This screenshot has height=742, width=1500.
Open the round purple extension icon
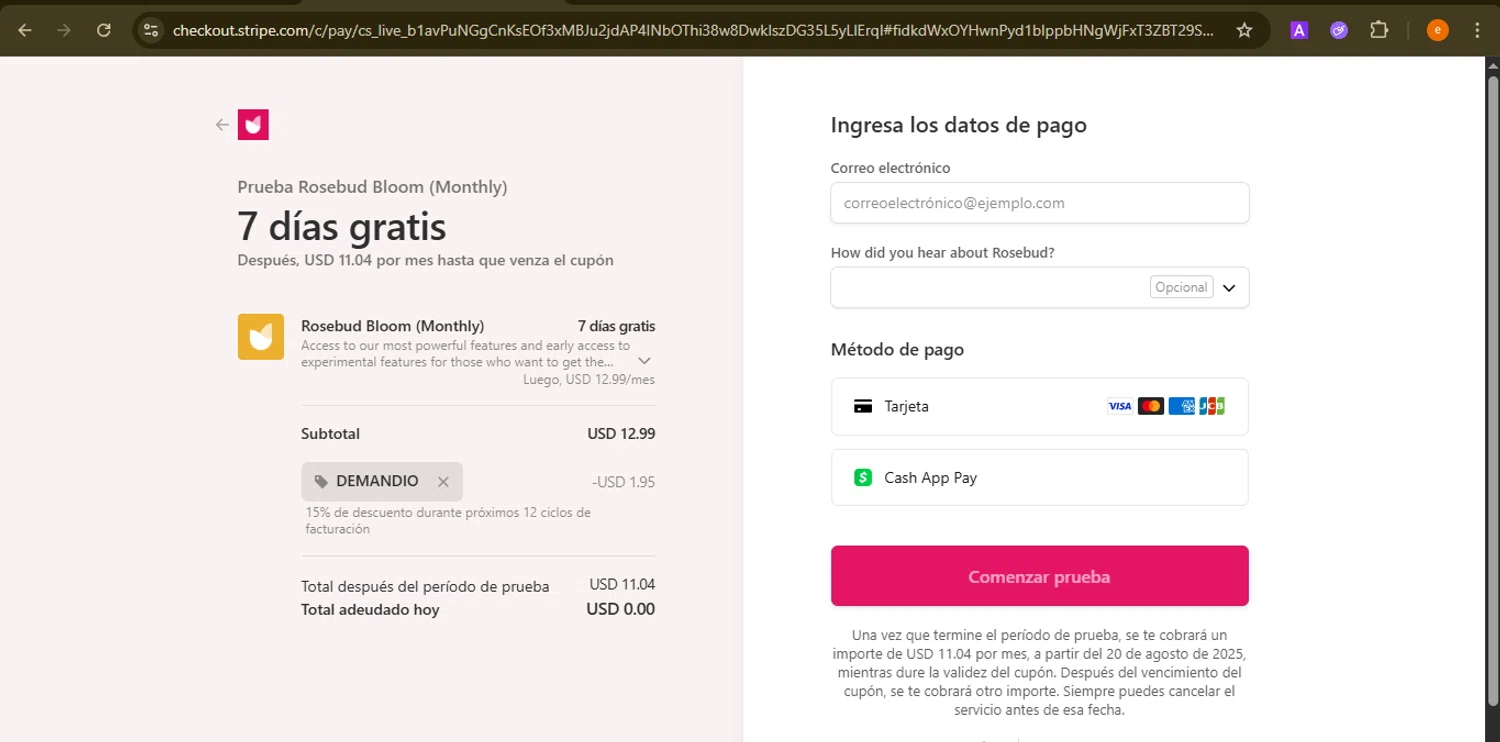coord(1339,30)
